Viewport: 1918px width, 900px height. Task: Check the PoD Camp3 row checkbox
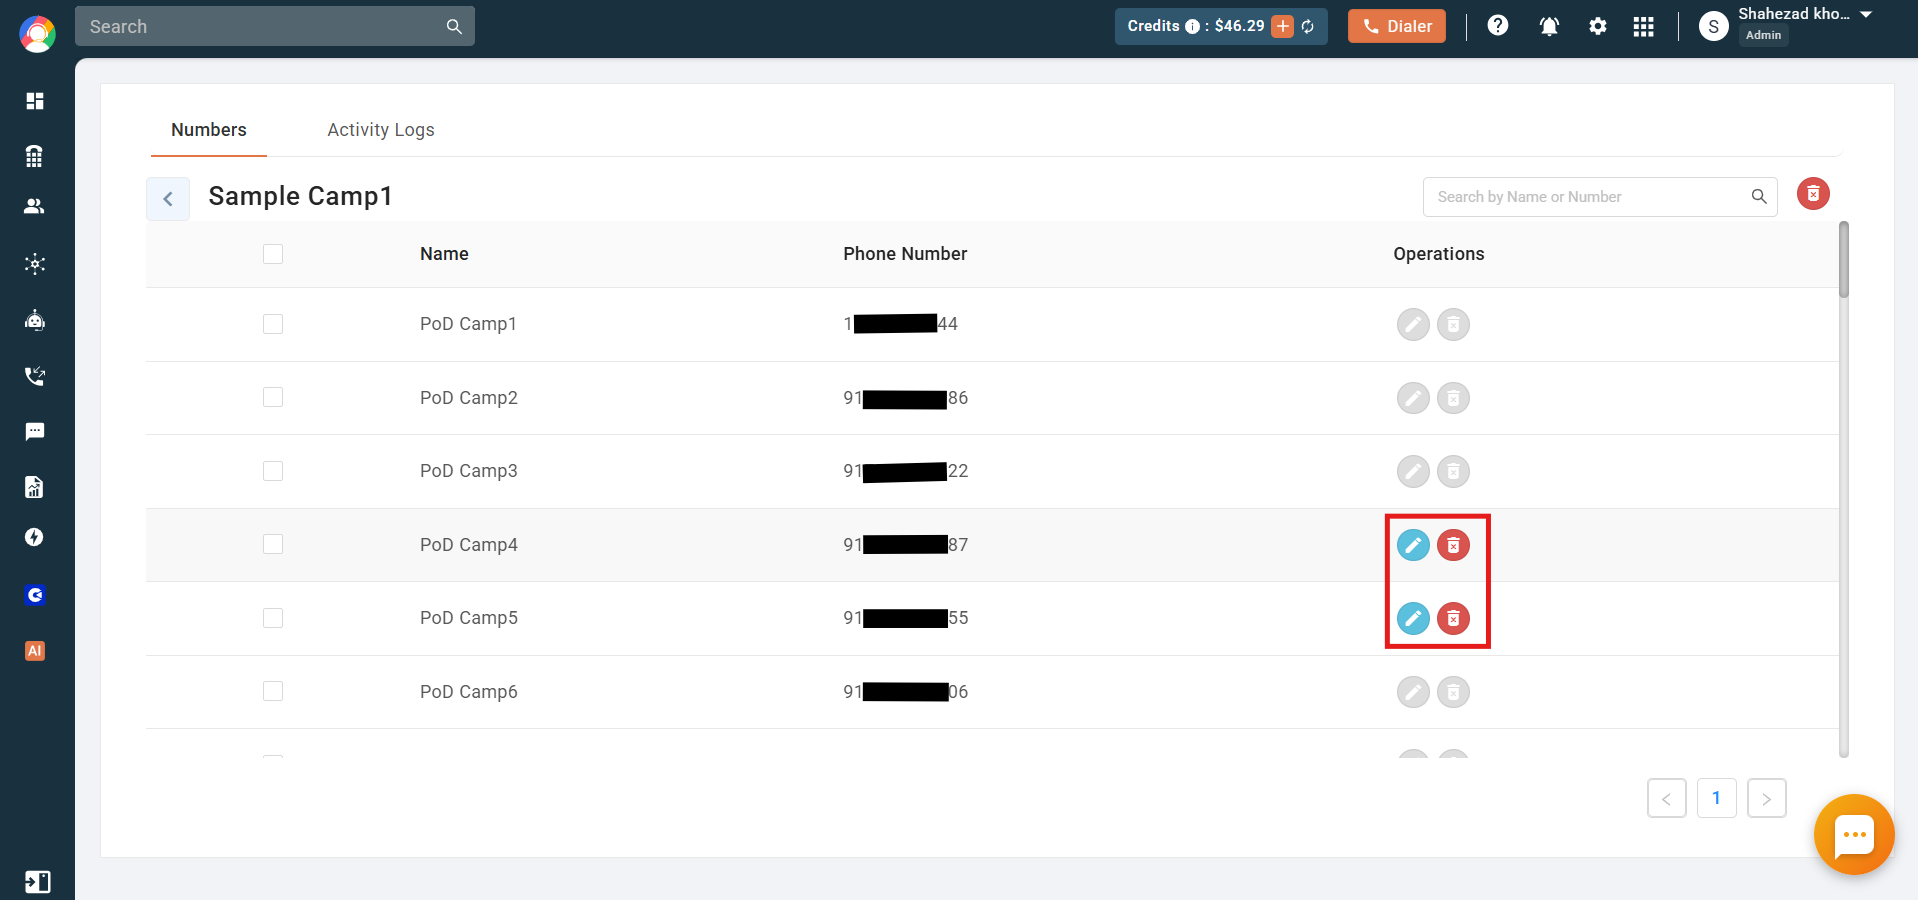[x=273, y=471]
